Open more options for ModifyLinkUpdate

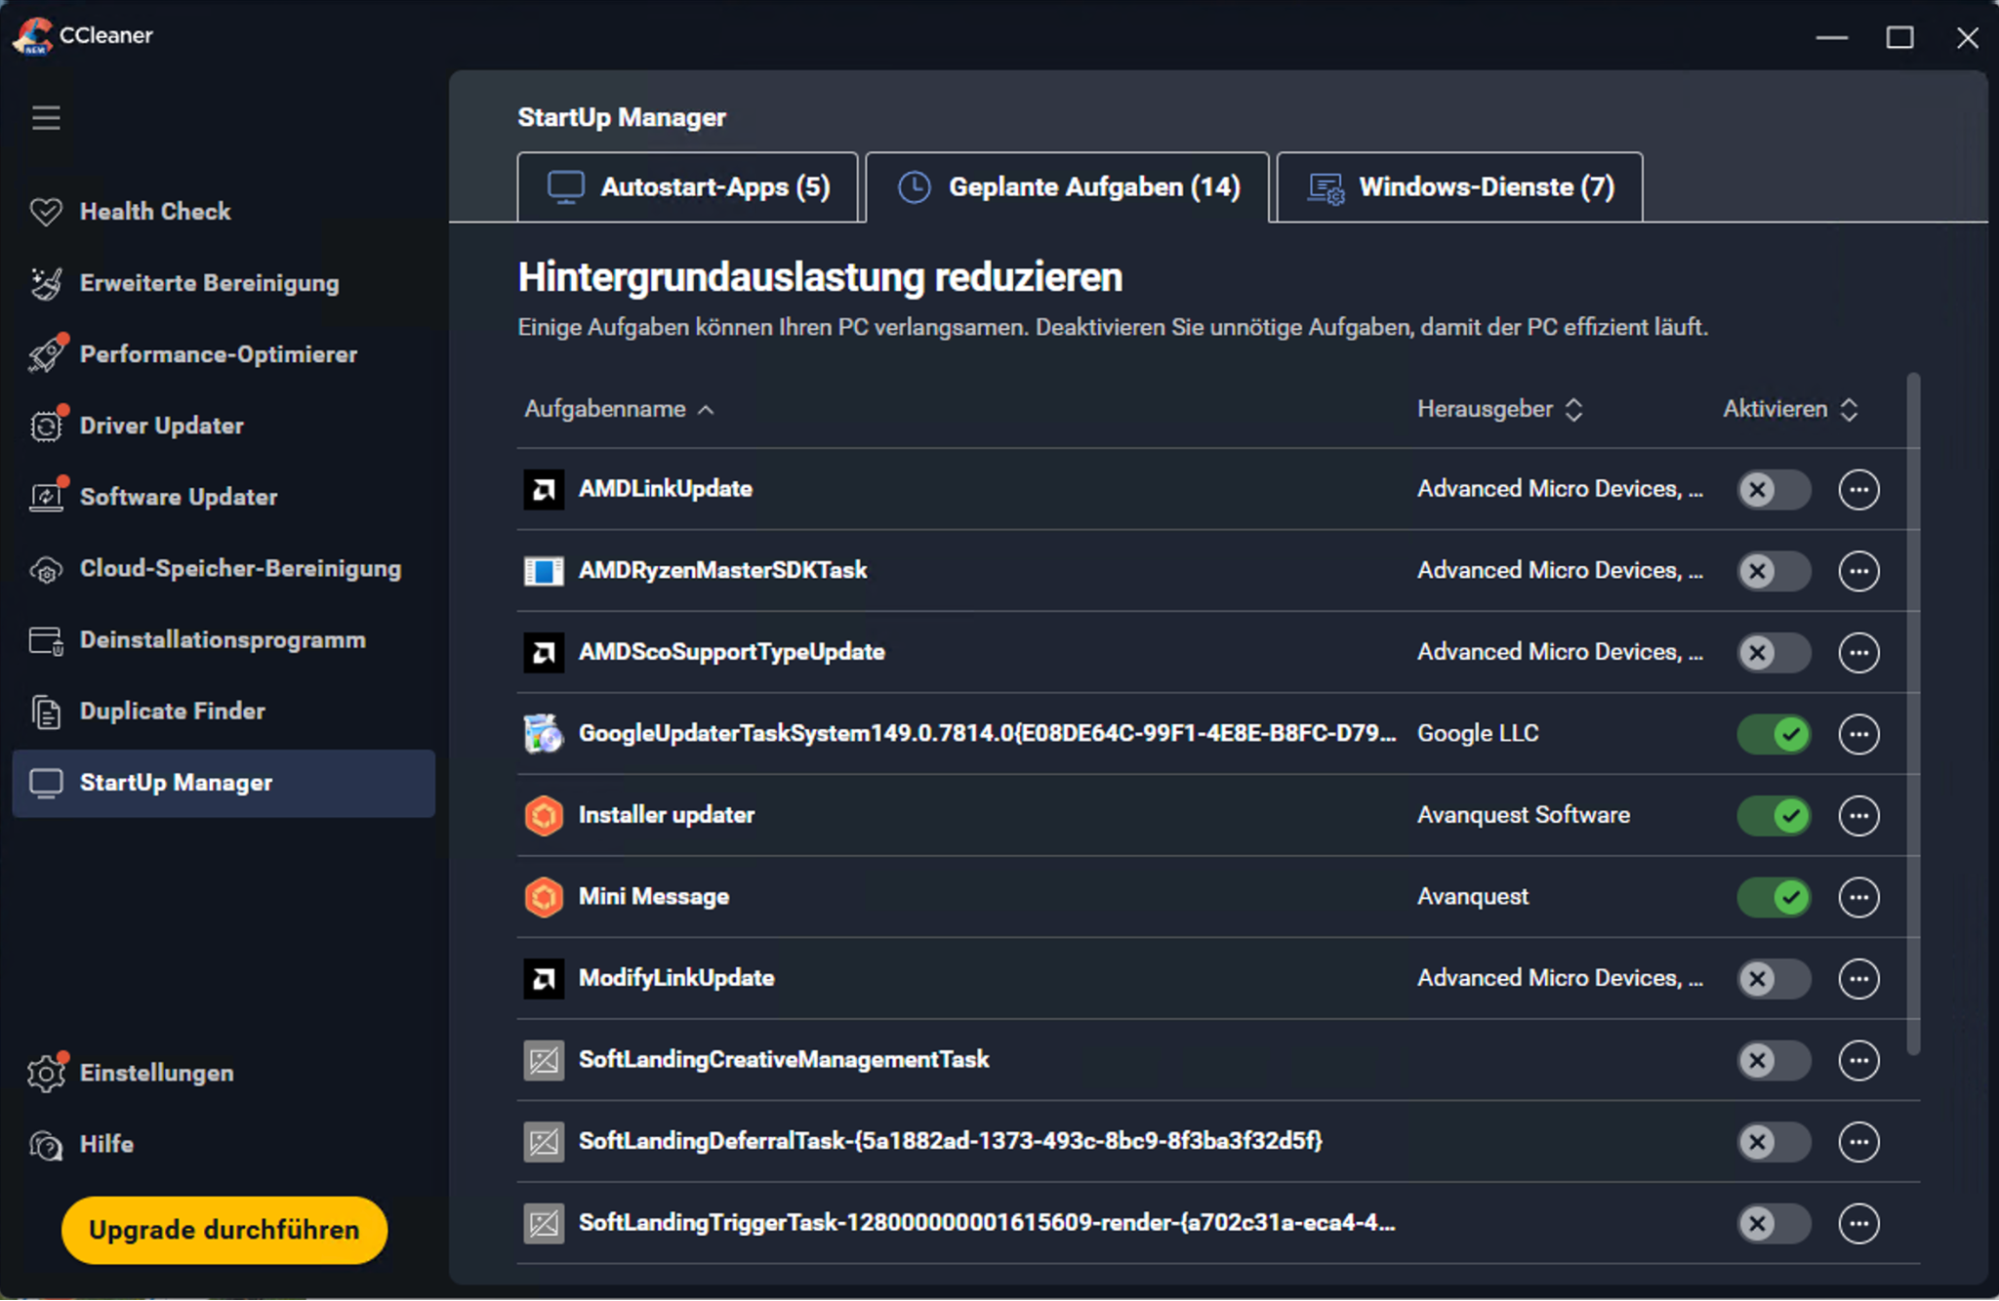coord(1859,979)
